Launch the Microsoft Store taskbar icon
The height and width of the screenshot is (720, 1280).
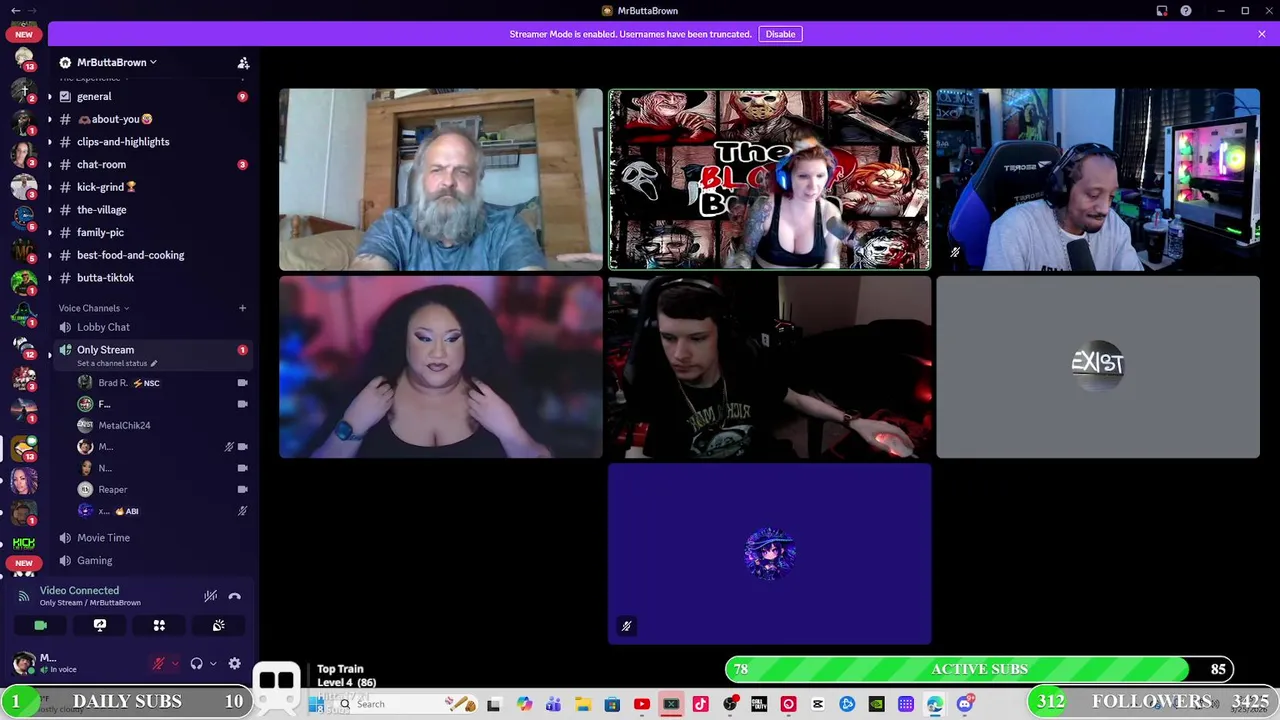(612, 704)
